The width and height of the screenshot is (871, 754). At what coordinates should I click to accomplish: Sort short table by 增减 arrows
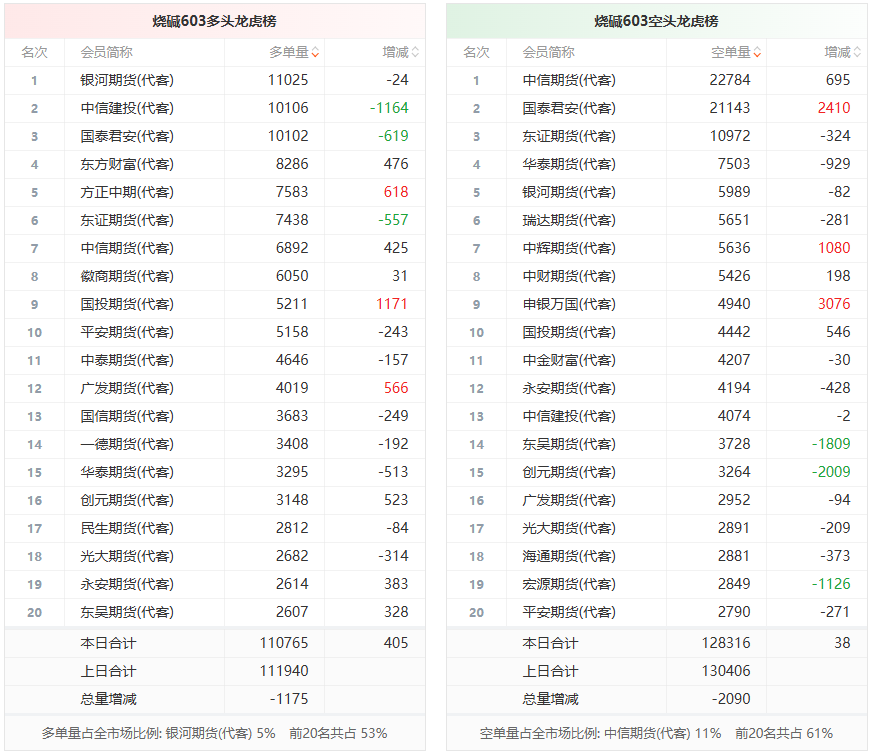(857, 53)
